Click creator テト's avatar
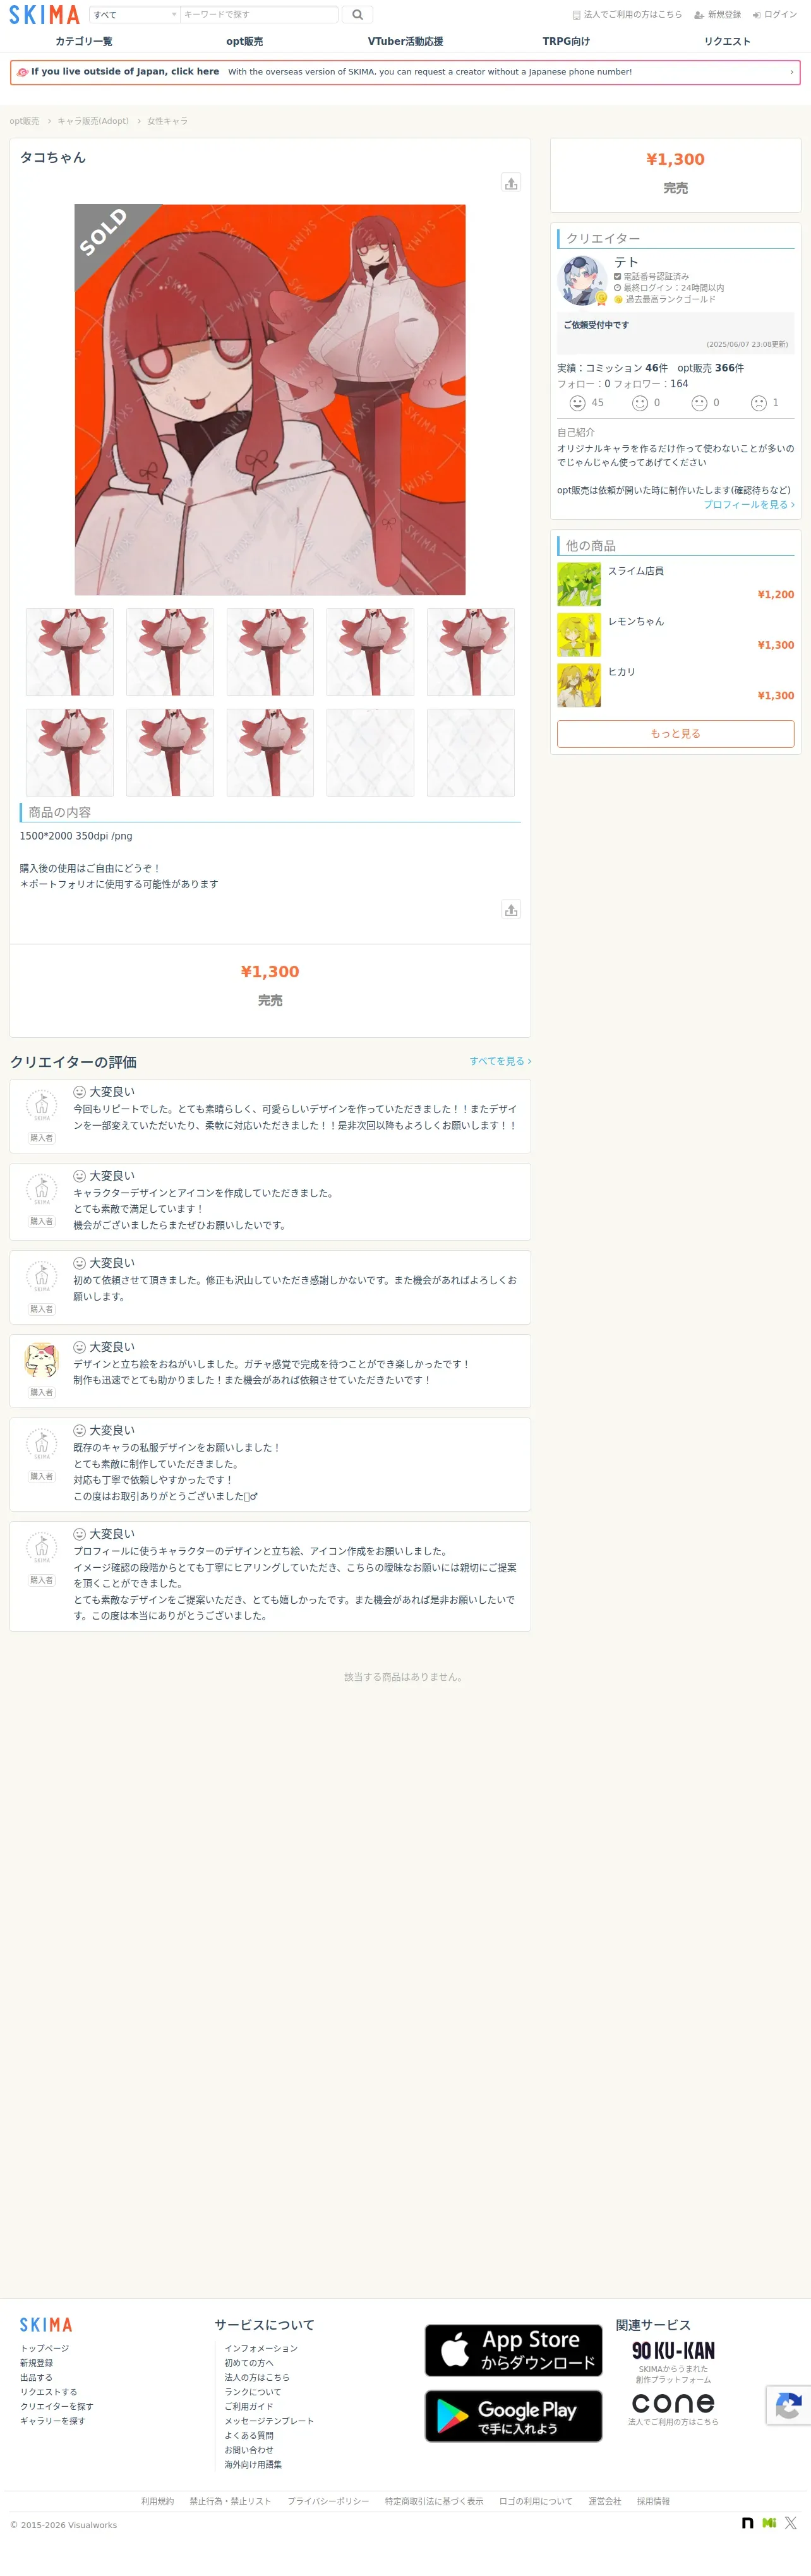Viewport: 811px width, 2576px height. (582, 280)
